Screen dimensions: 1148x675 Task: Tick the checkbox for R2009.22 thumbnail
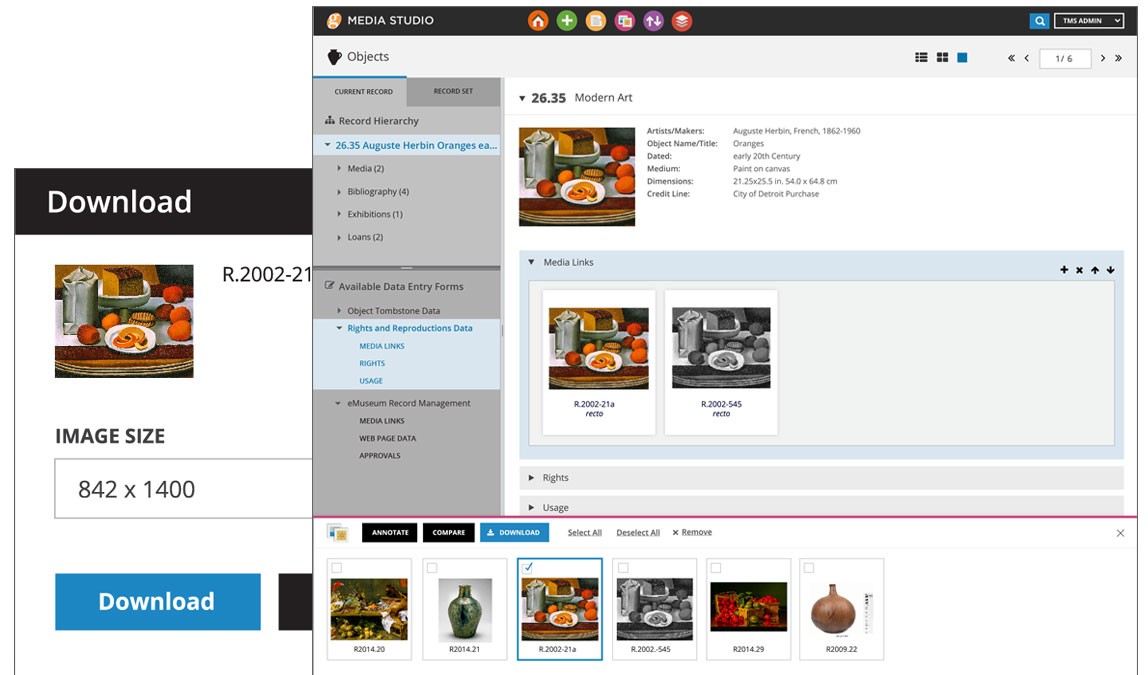pos(809,567)
